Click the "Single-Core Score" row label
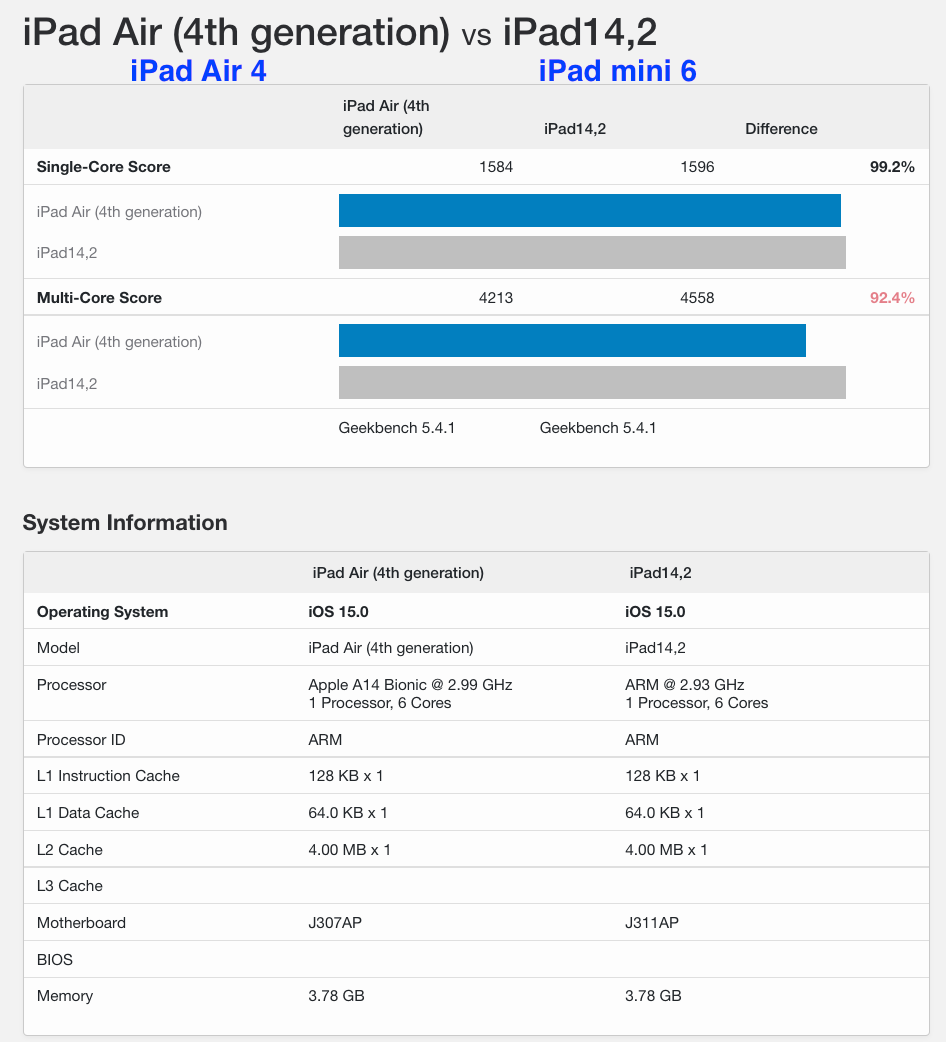946x1042 pixels. pos(104,167)
